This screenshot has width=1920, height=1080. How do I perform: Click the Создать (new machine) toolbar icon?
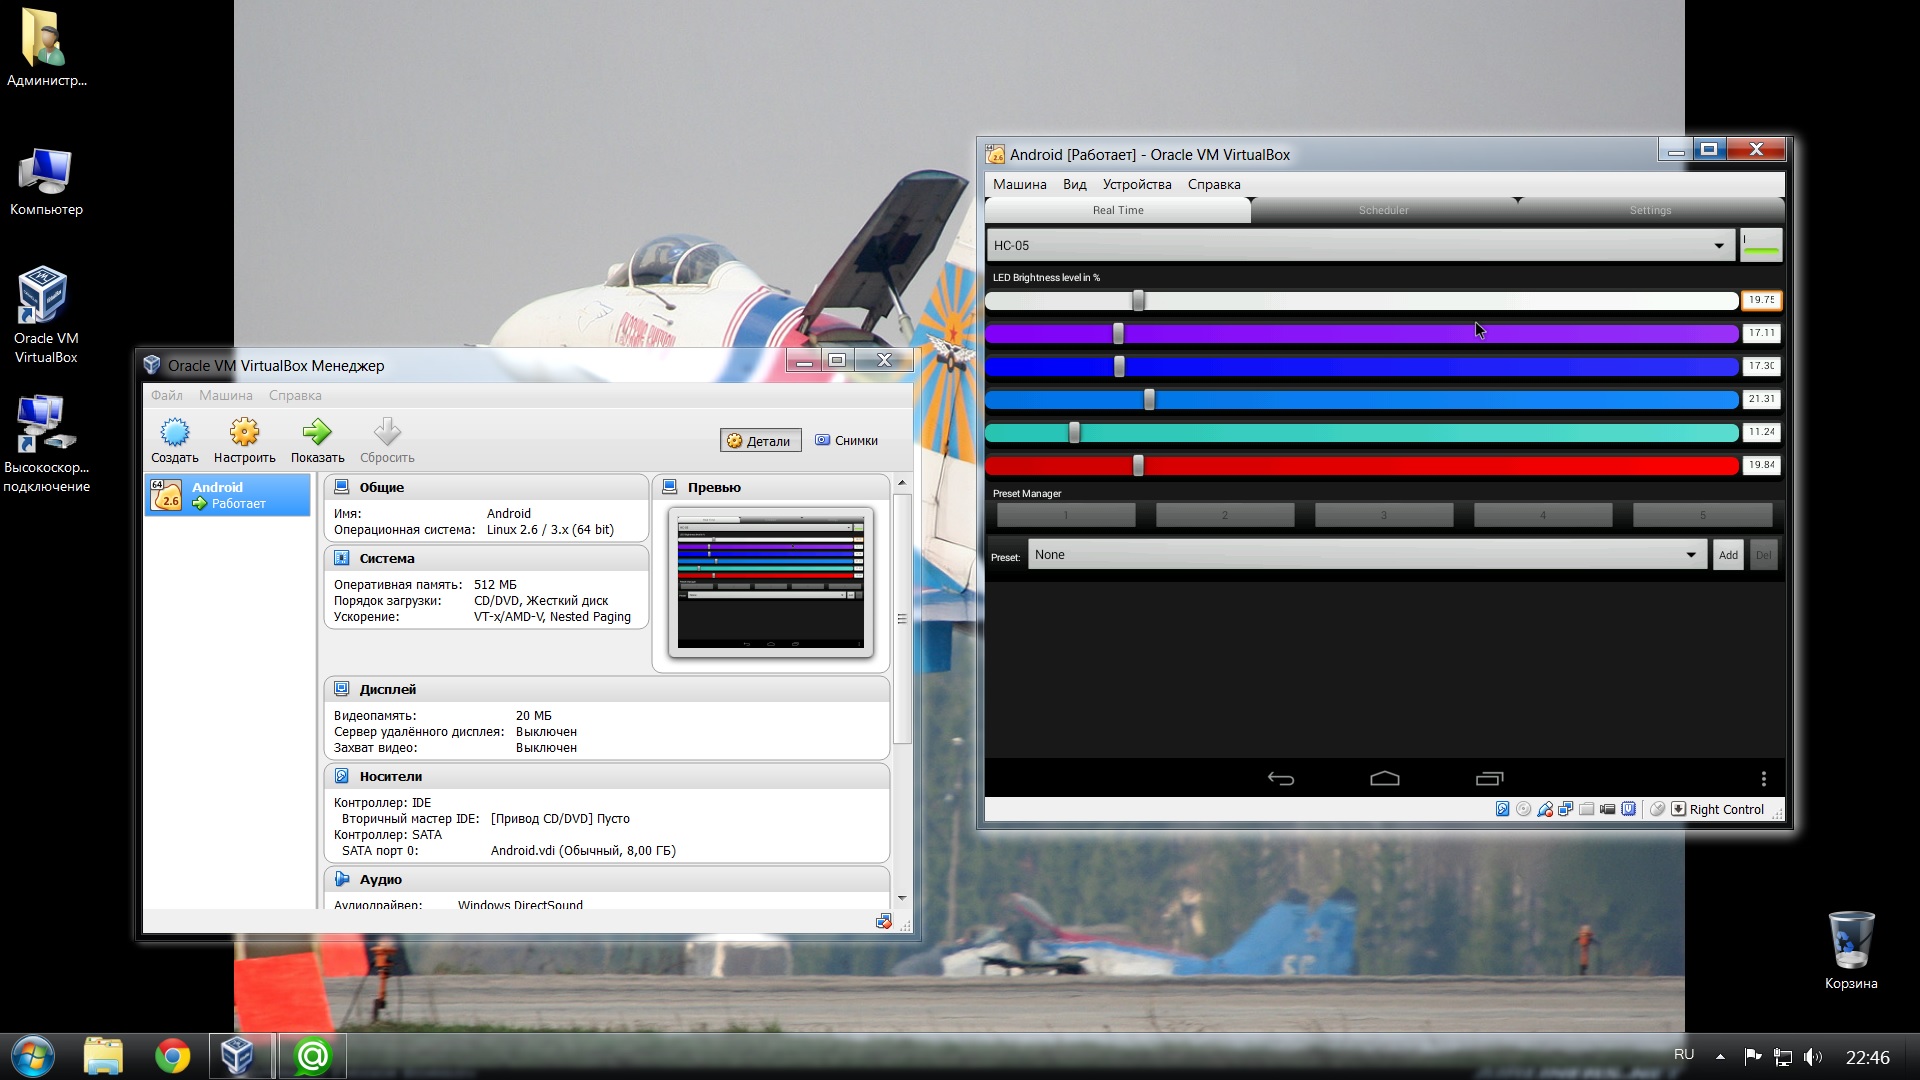(x=175, y=432)
